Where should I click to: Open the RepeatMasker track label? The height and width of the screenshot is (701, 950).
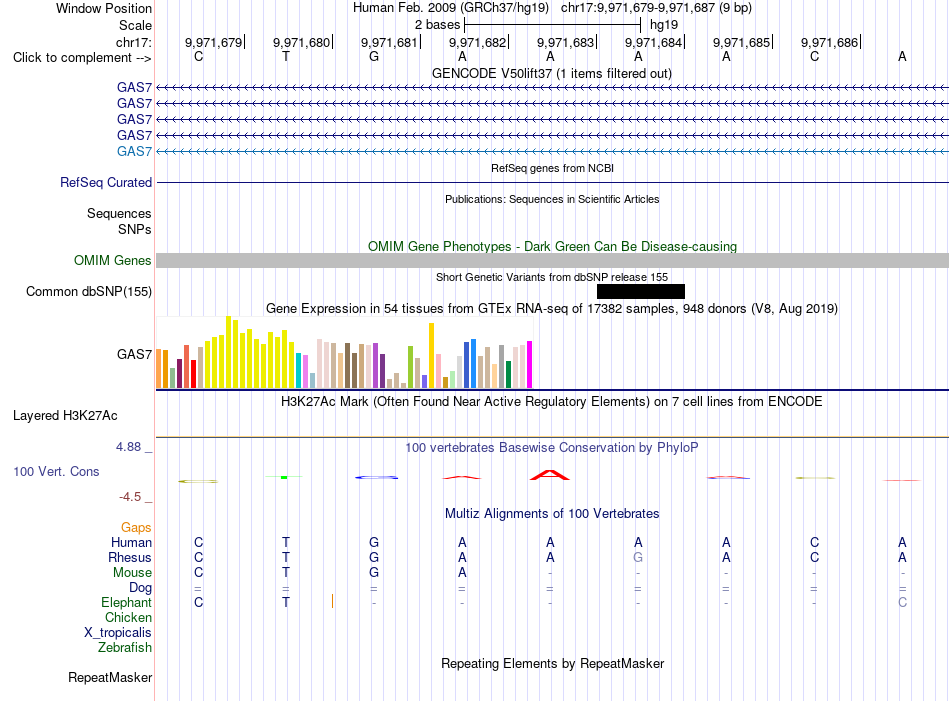pyautogui.click(x=110, y=677)
